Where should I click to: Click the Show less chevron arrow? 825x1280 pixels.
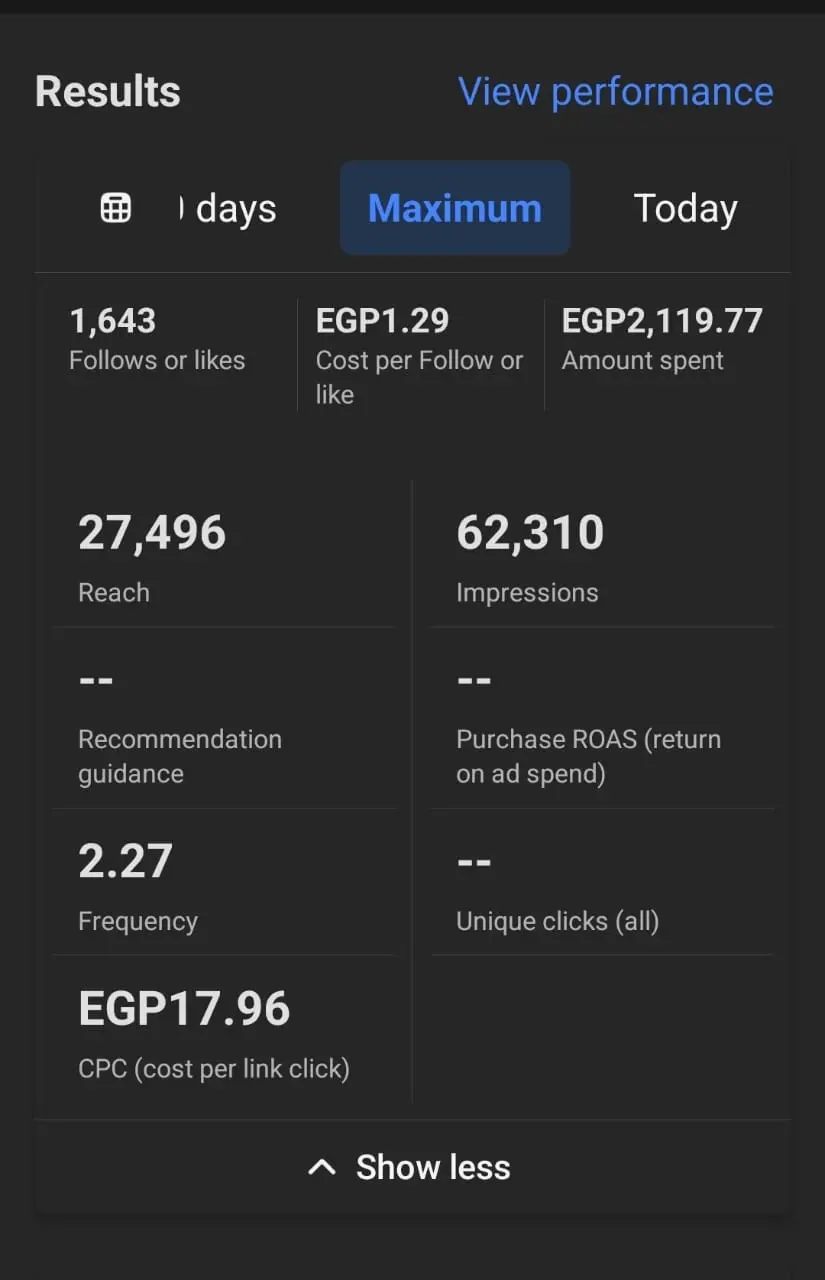tap(321, 1167)
